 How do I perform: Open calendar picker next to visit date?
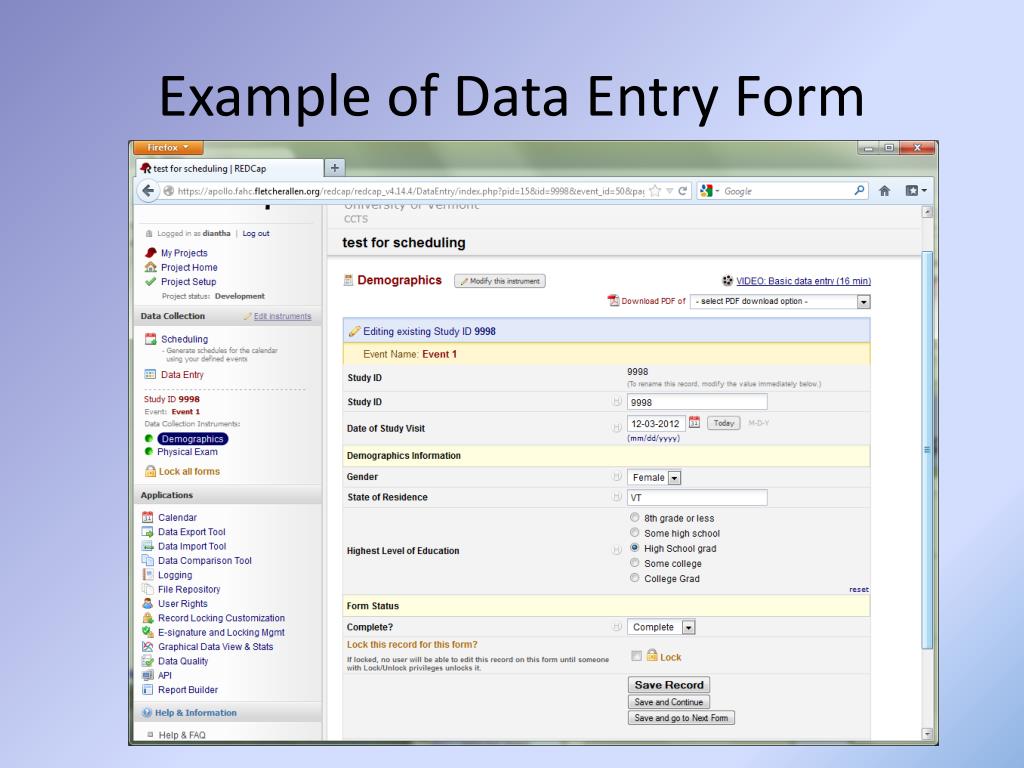[x=694, y=423]
